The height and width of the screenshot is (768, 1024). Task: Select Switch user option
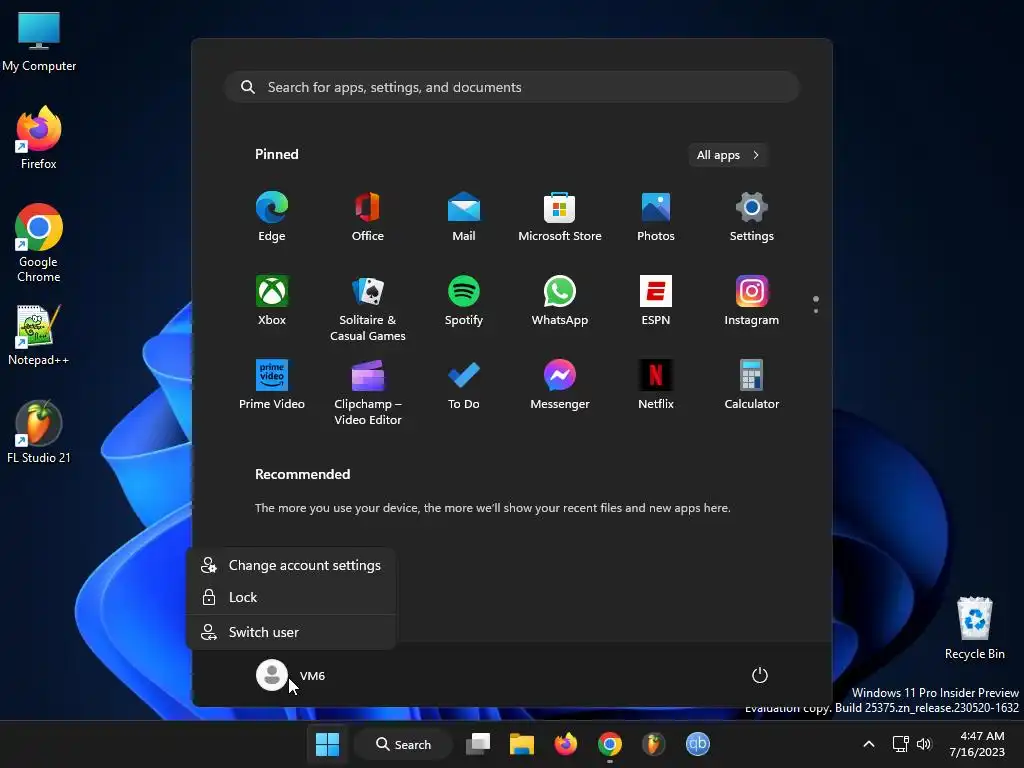coord(291,632)
